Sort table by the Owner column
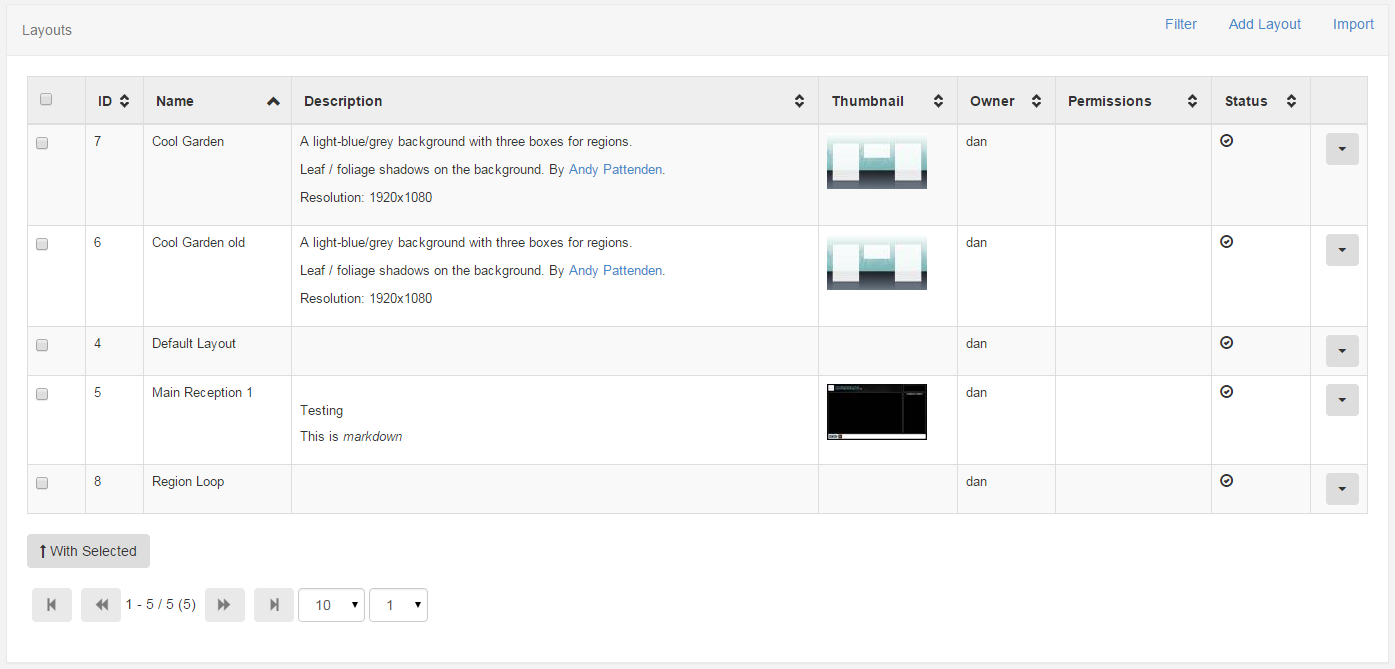The width and height of the screenshot is (1395, 669). (x=1036, y=101)
